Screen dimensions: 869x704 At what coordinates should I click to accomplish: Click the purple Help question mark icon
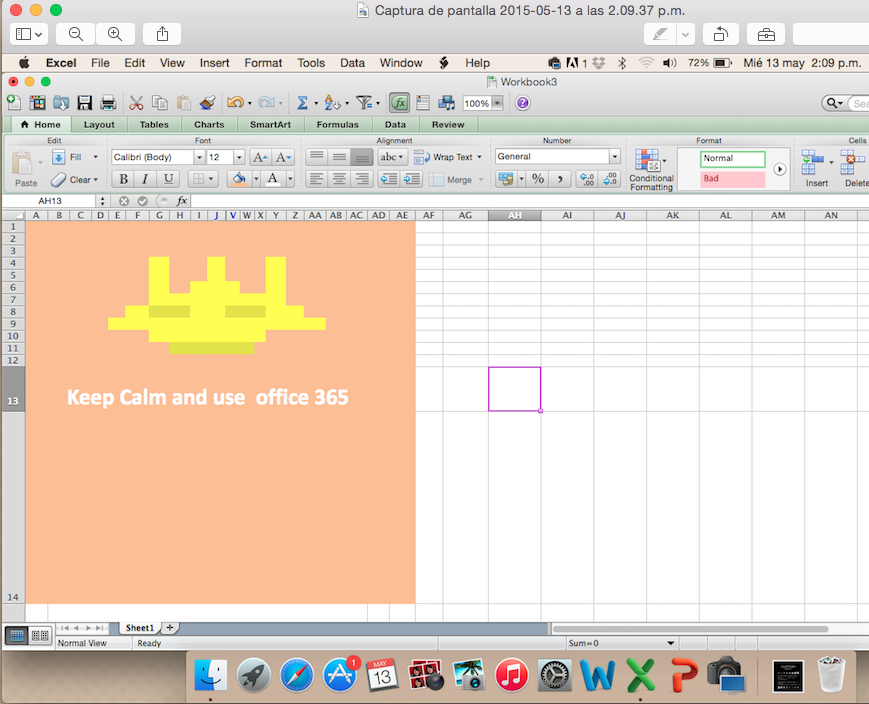pos(522,103)
